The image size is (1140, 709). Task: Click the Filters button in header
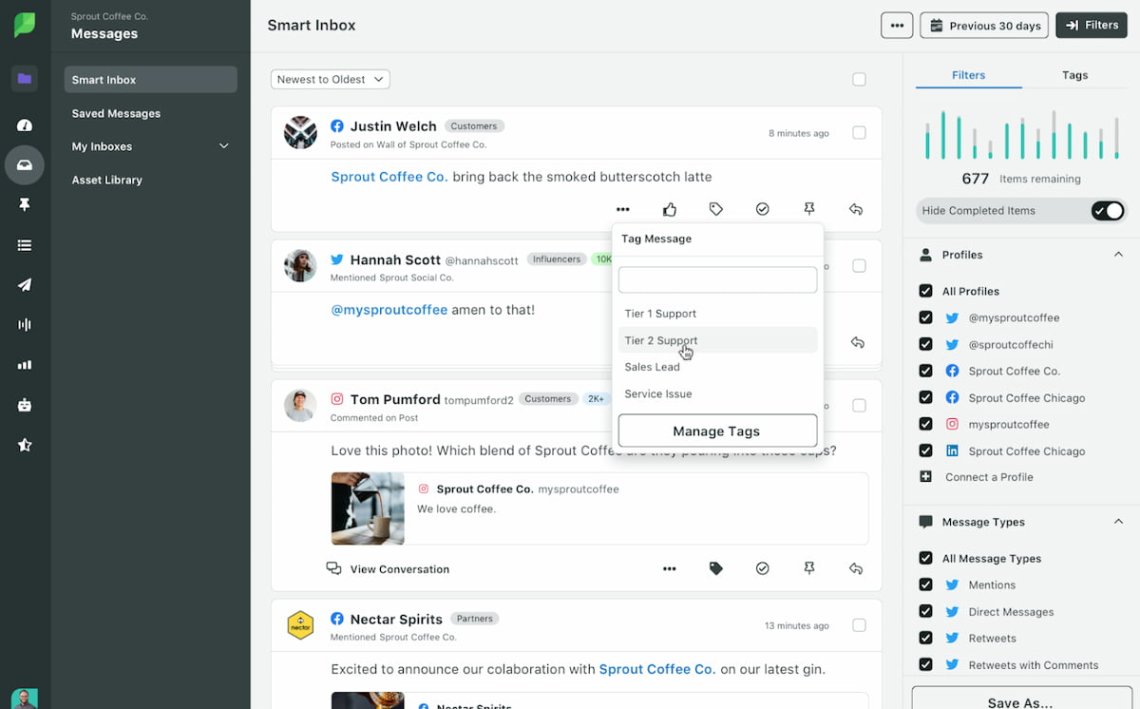click(x=1091, y=25)
